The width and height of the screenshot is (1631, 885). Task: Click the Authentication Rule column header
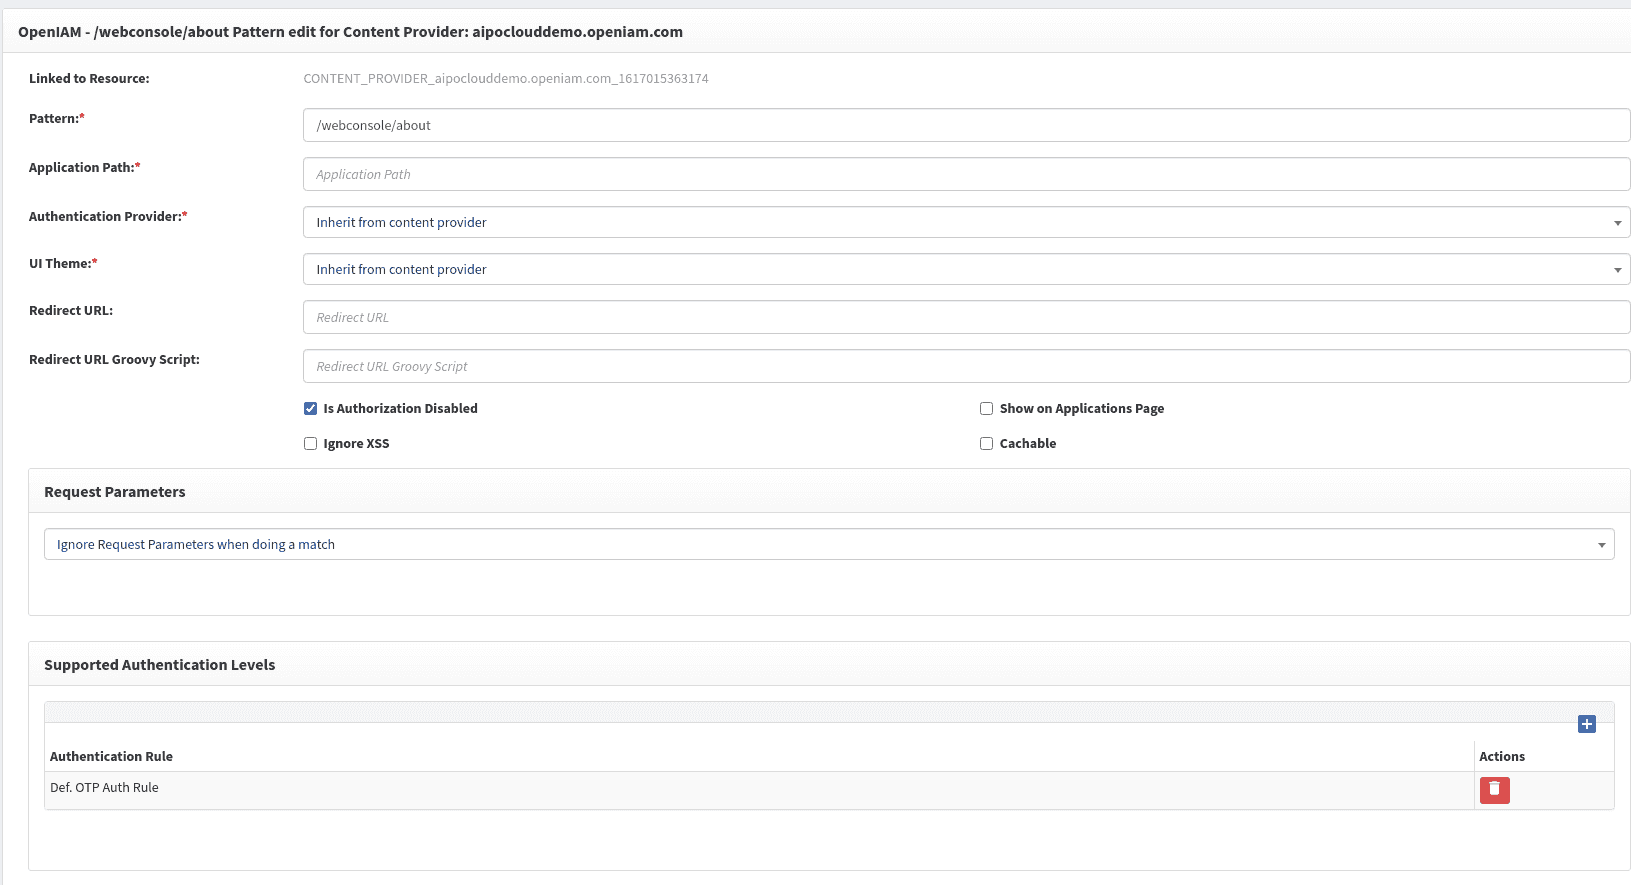click(111, 757)
